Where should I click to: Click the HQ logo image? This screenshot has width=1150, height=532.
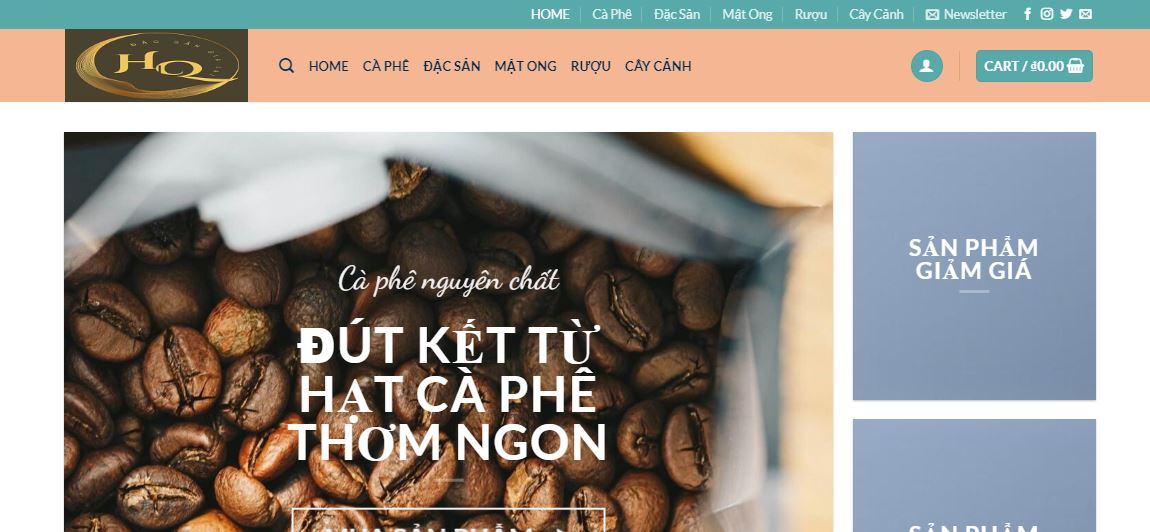tap(156, 65)
